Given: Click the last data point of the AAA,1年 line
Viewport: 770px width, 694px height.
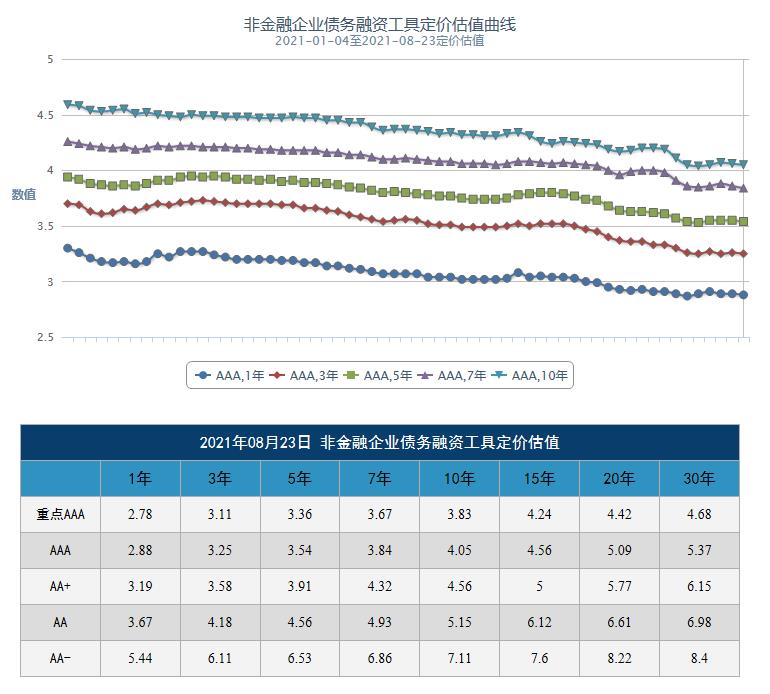Looking at the screenshot, I should [743, 295].
